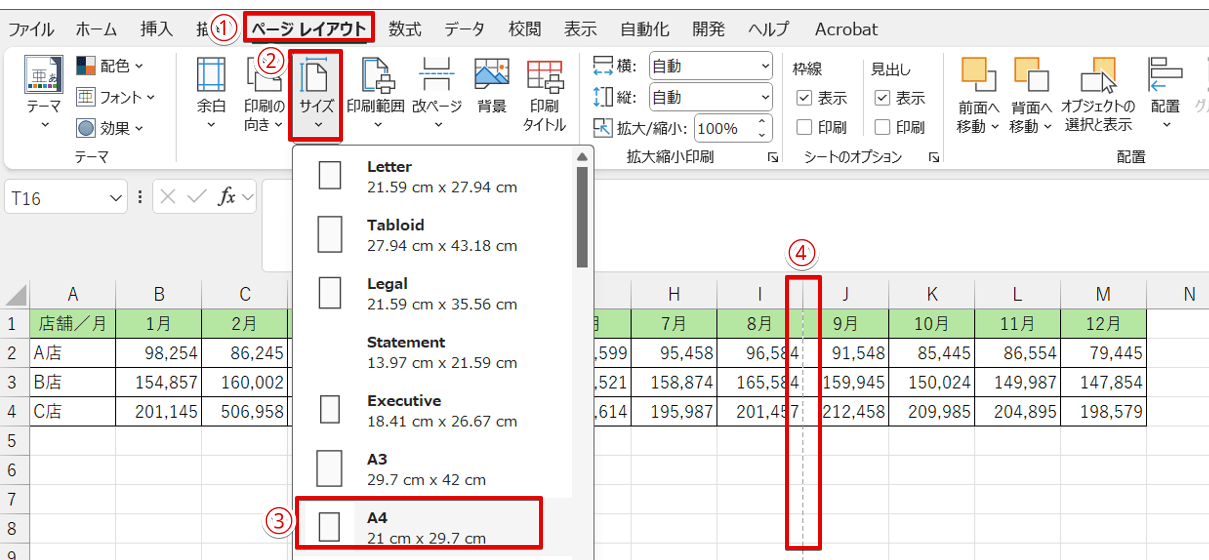
Task: Select A3 paper size
Action: (434, 468)
